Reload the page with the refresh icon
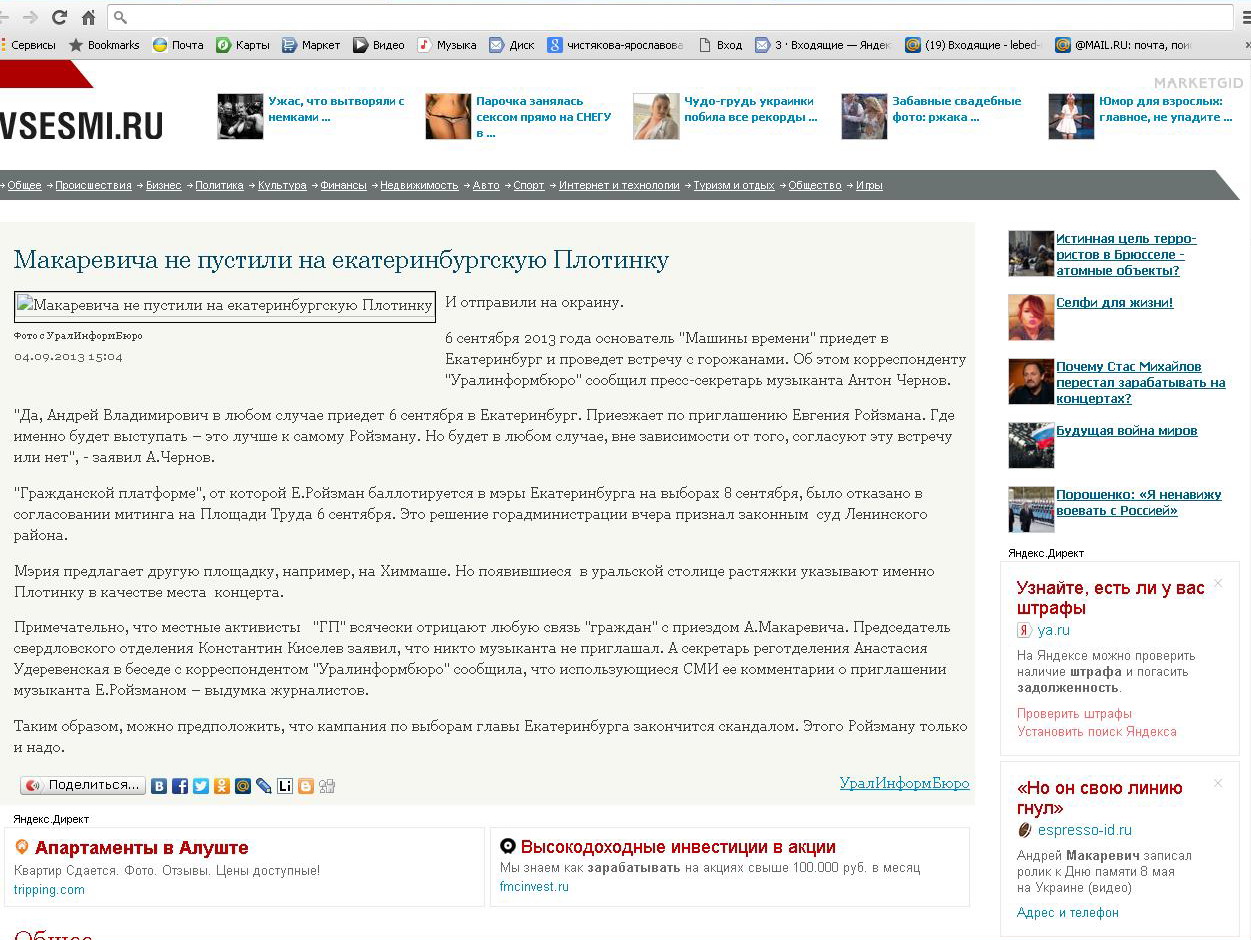The image size is (1251, 940). click(x=59, y=17)
